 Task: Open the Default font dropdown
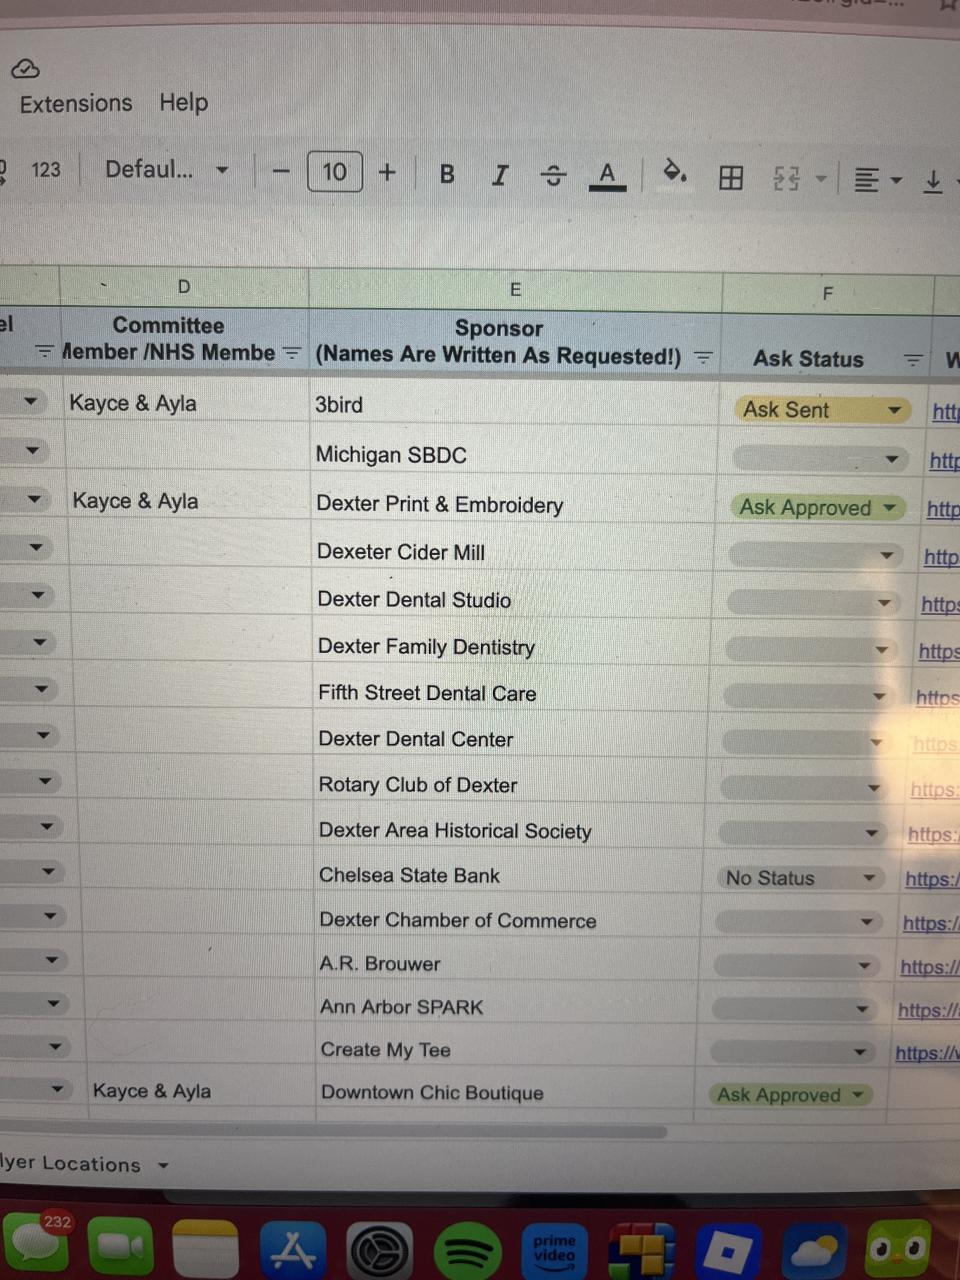pos(166,169)
